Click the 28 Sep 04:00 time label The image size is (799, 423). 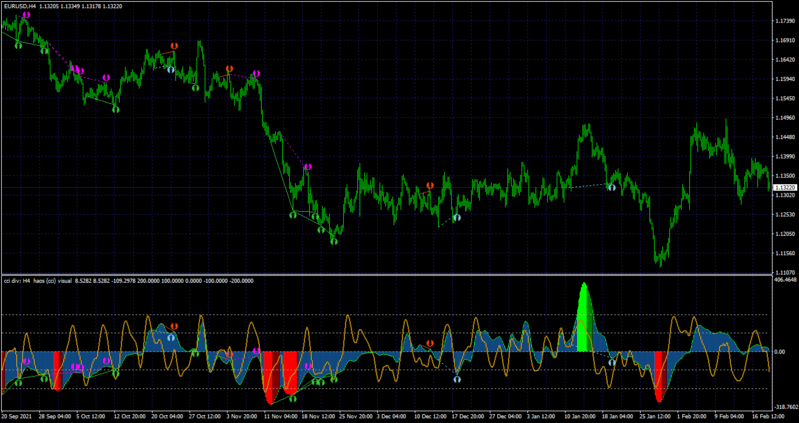[x=54, y=416]
